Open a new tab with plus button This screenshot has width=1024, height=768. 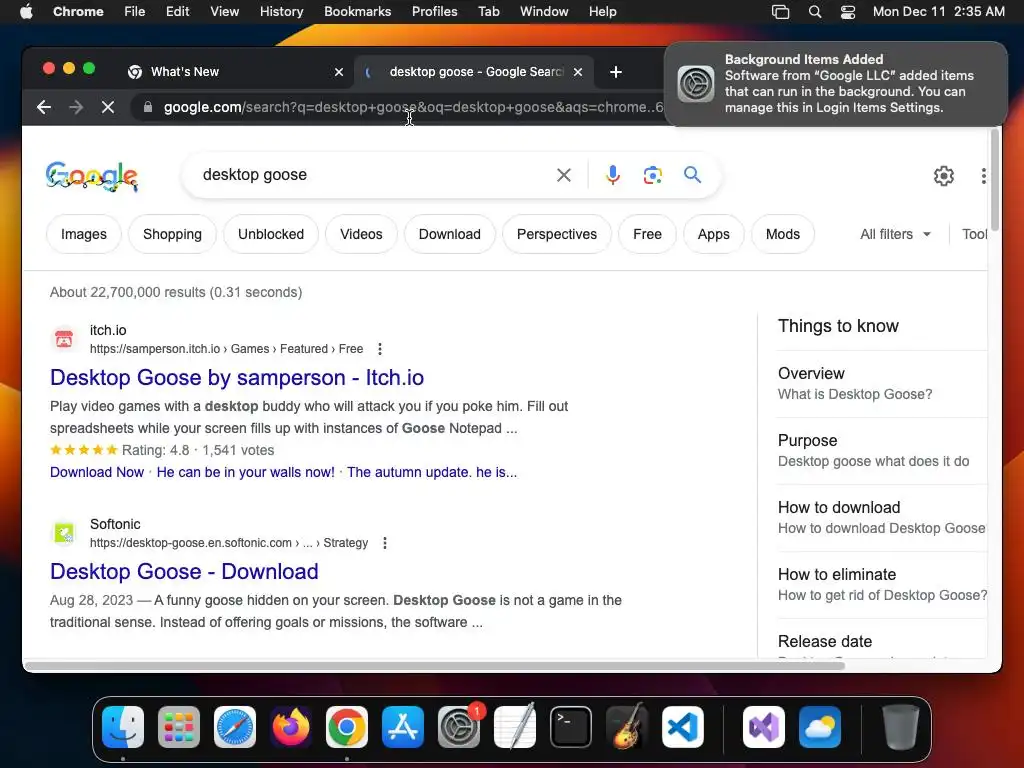(615, 72)
